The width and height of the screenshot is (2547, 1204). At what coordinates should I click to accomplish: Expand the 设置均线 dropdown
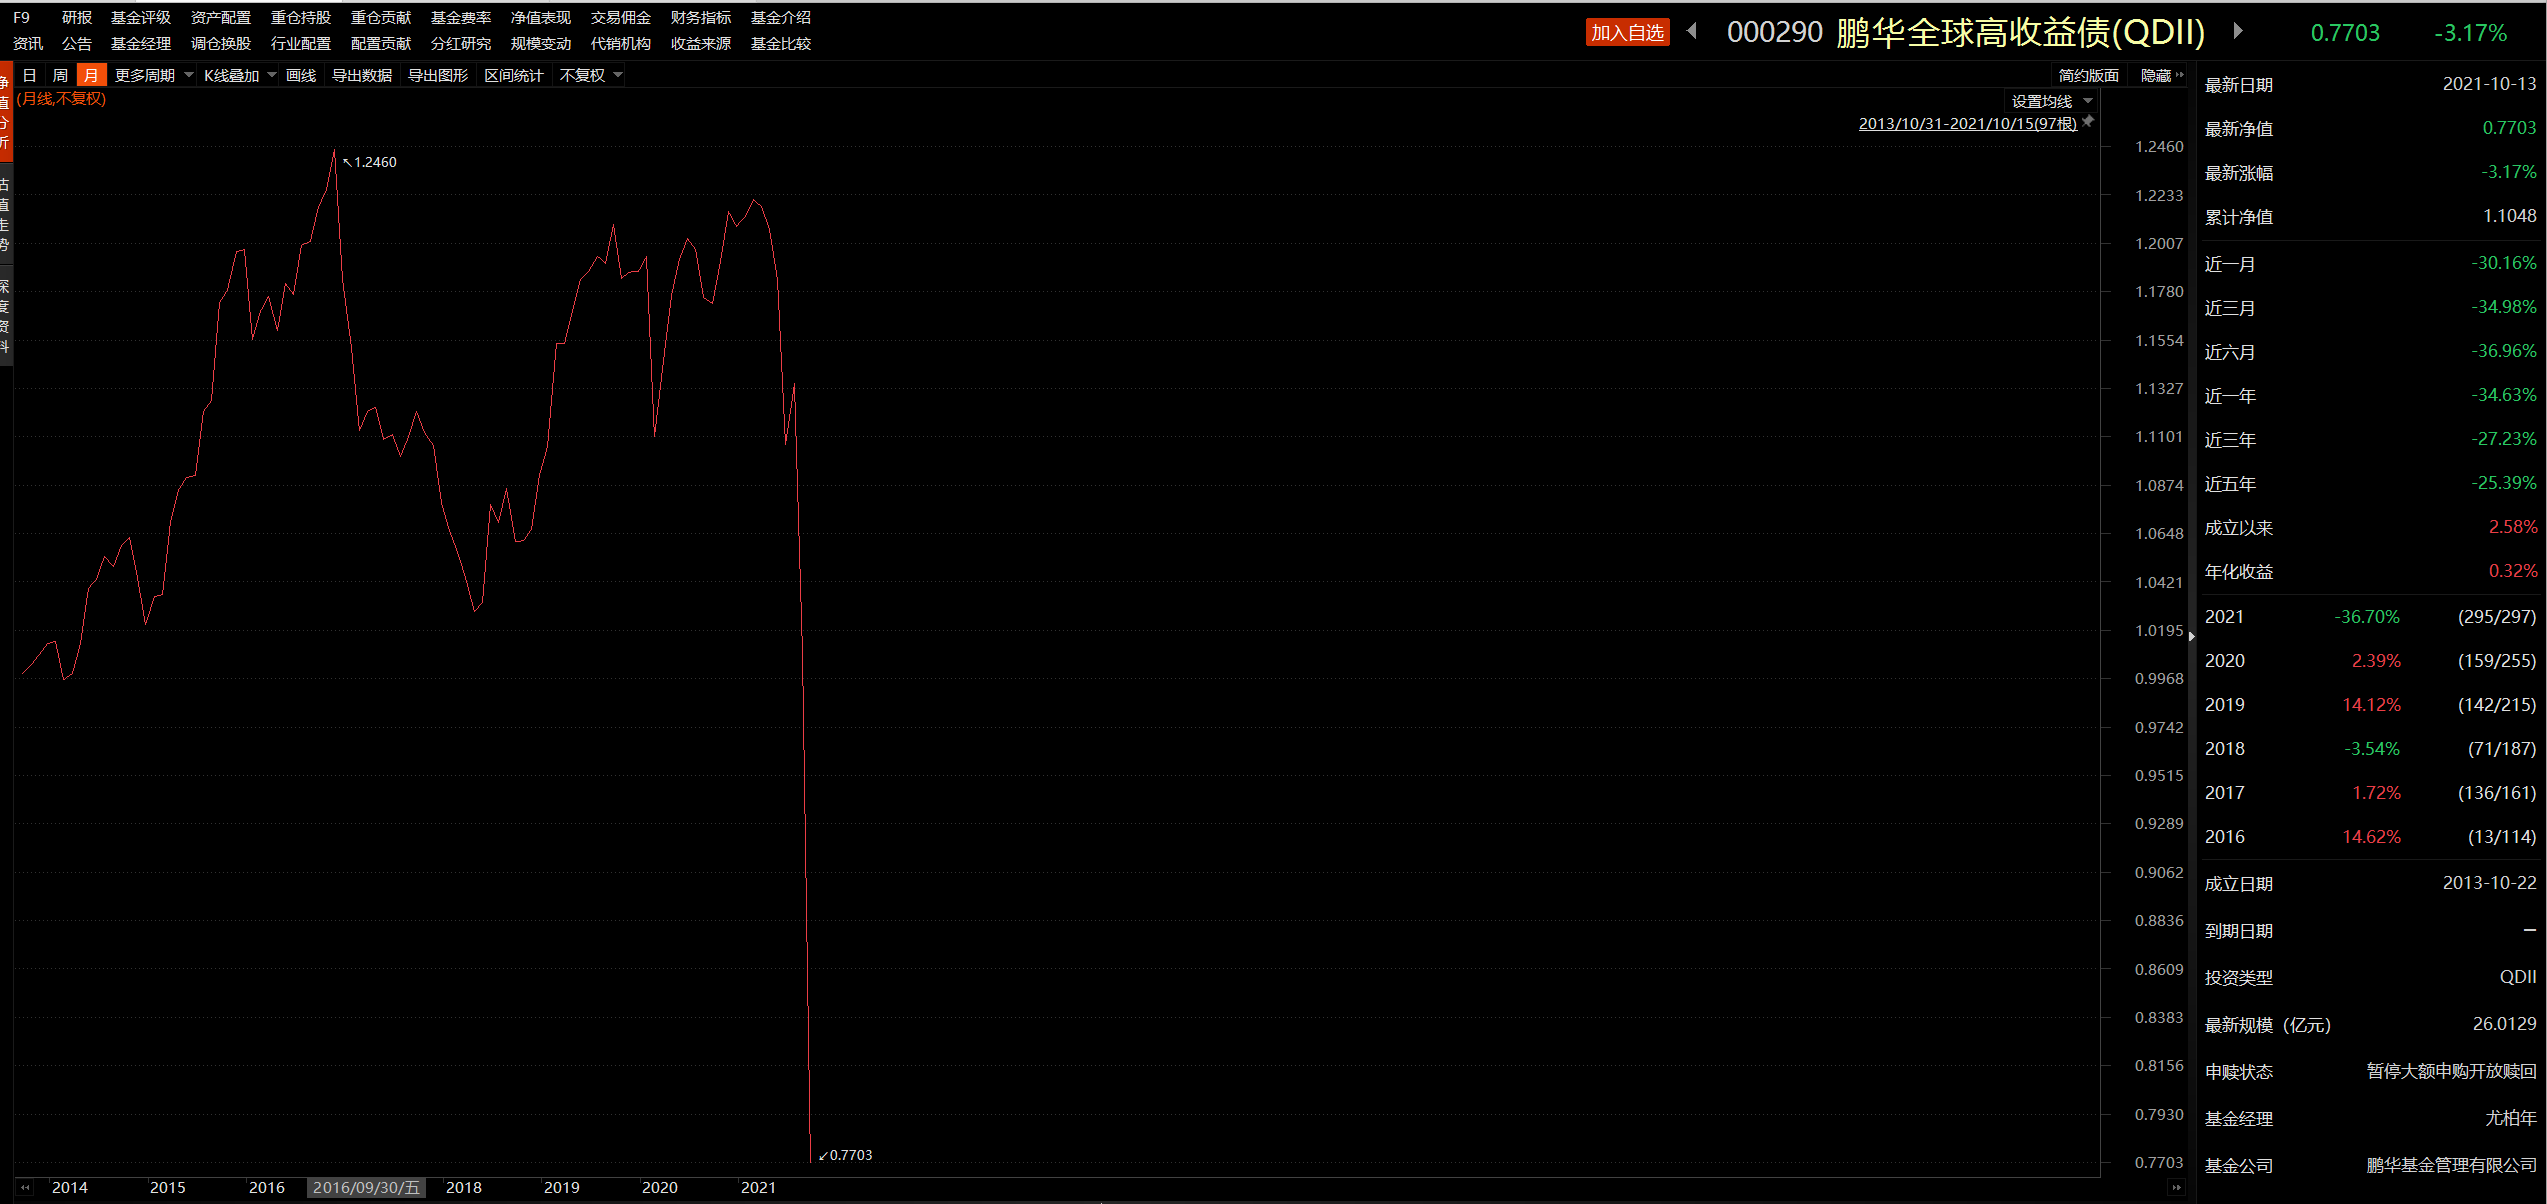(2051, 101)
